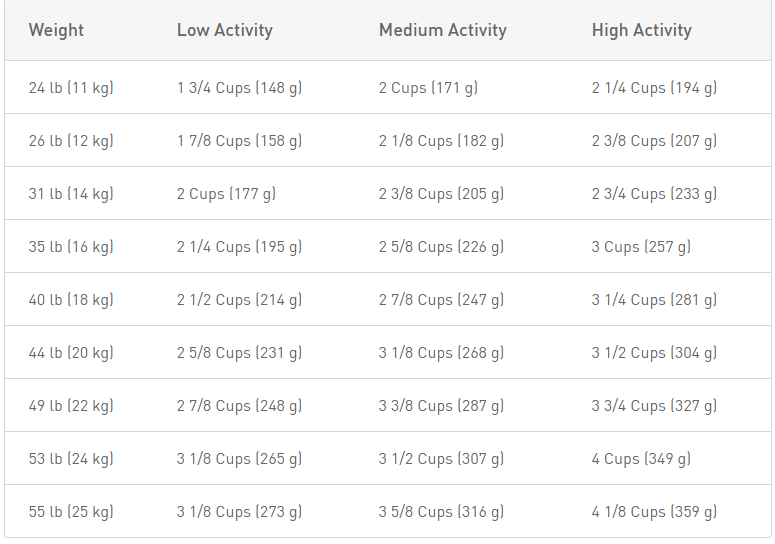This screenshot has height=544, width=775.
Task: Select the 3 Cups (257 g) cell
Action: [x=641, y=246]
